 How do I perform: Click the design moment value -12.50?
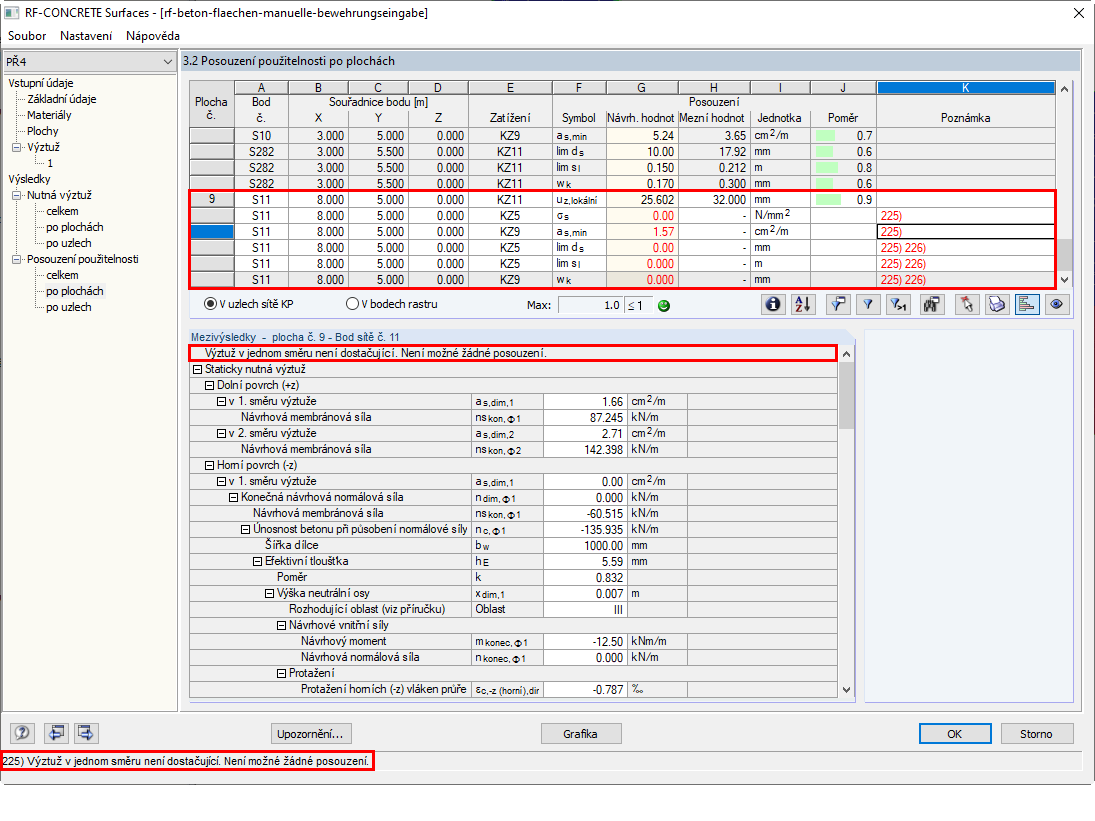[x=585, y=642]
